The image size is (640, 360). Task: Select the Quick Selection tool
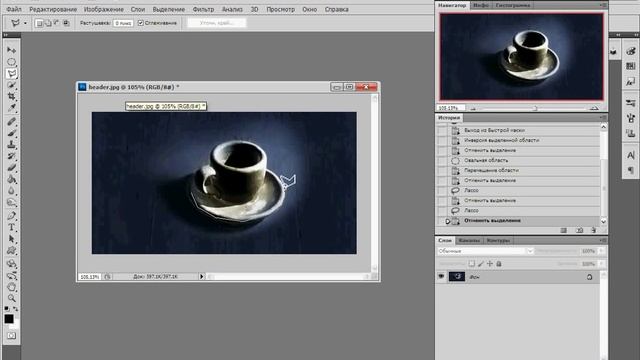(11, 85)
